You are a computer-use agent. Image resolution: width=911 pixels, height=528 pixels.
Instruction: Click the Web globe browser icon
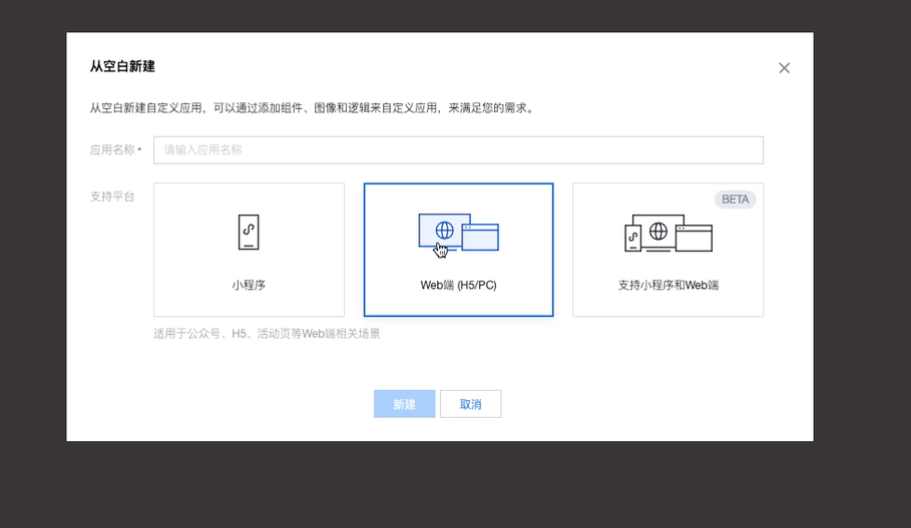tap(458, 232)
